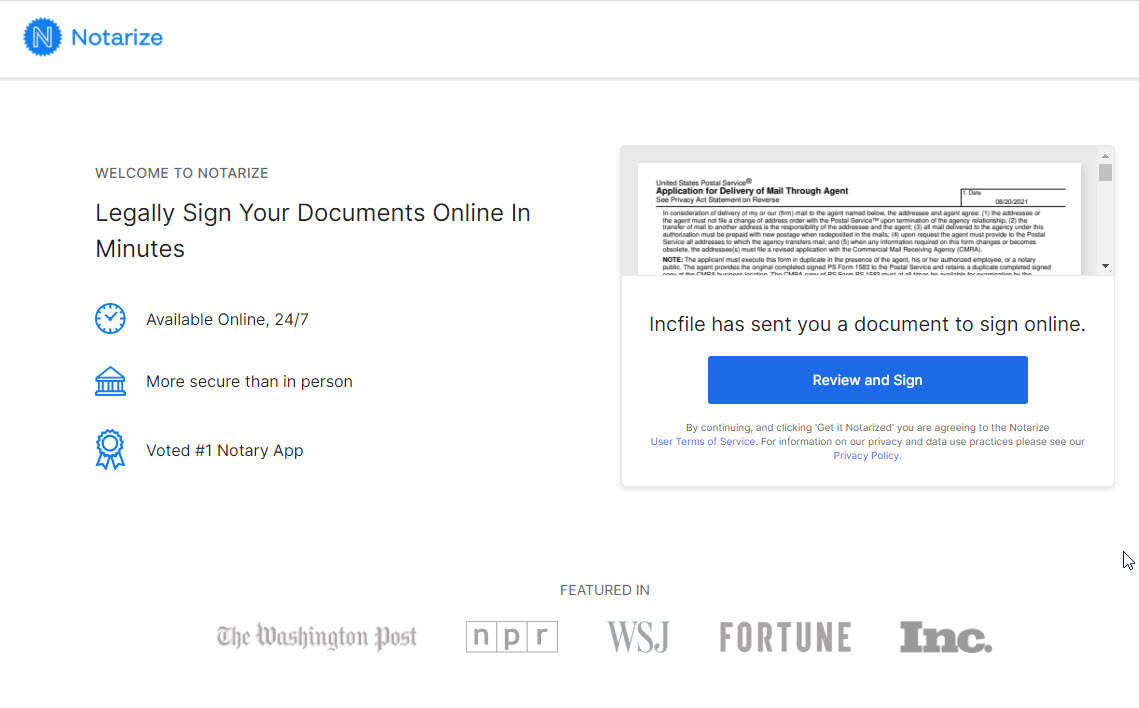Click the bank building security icon
Viewport: 1139px width, 708px height.
click(110, 381)
